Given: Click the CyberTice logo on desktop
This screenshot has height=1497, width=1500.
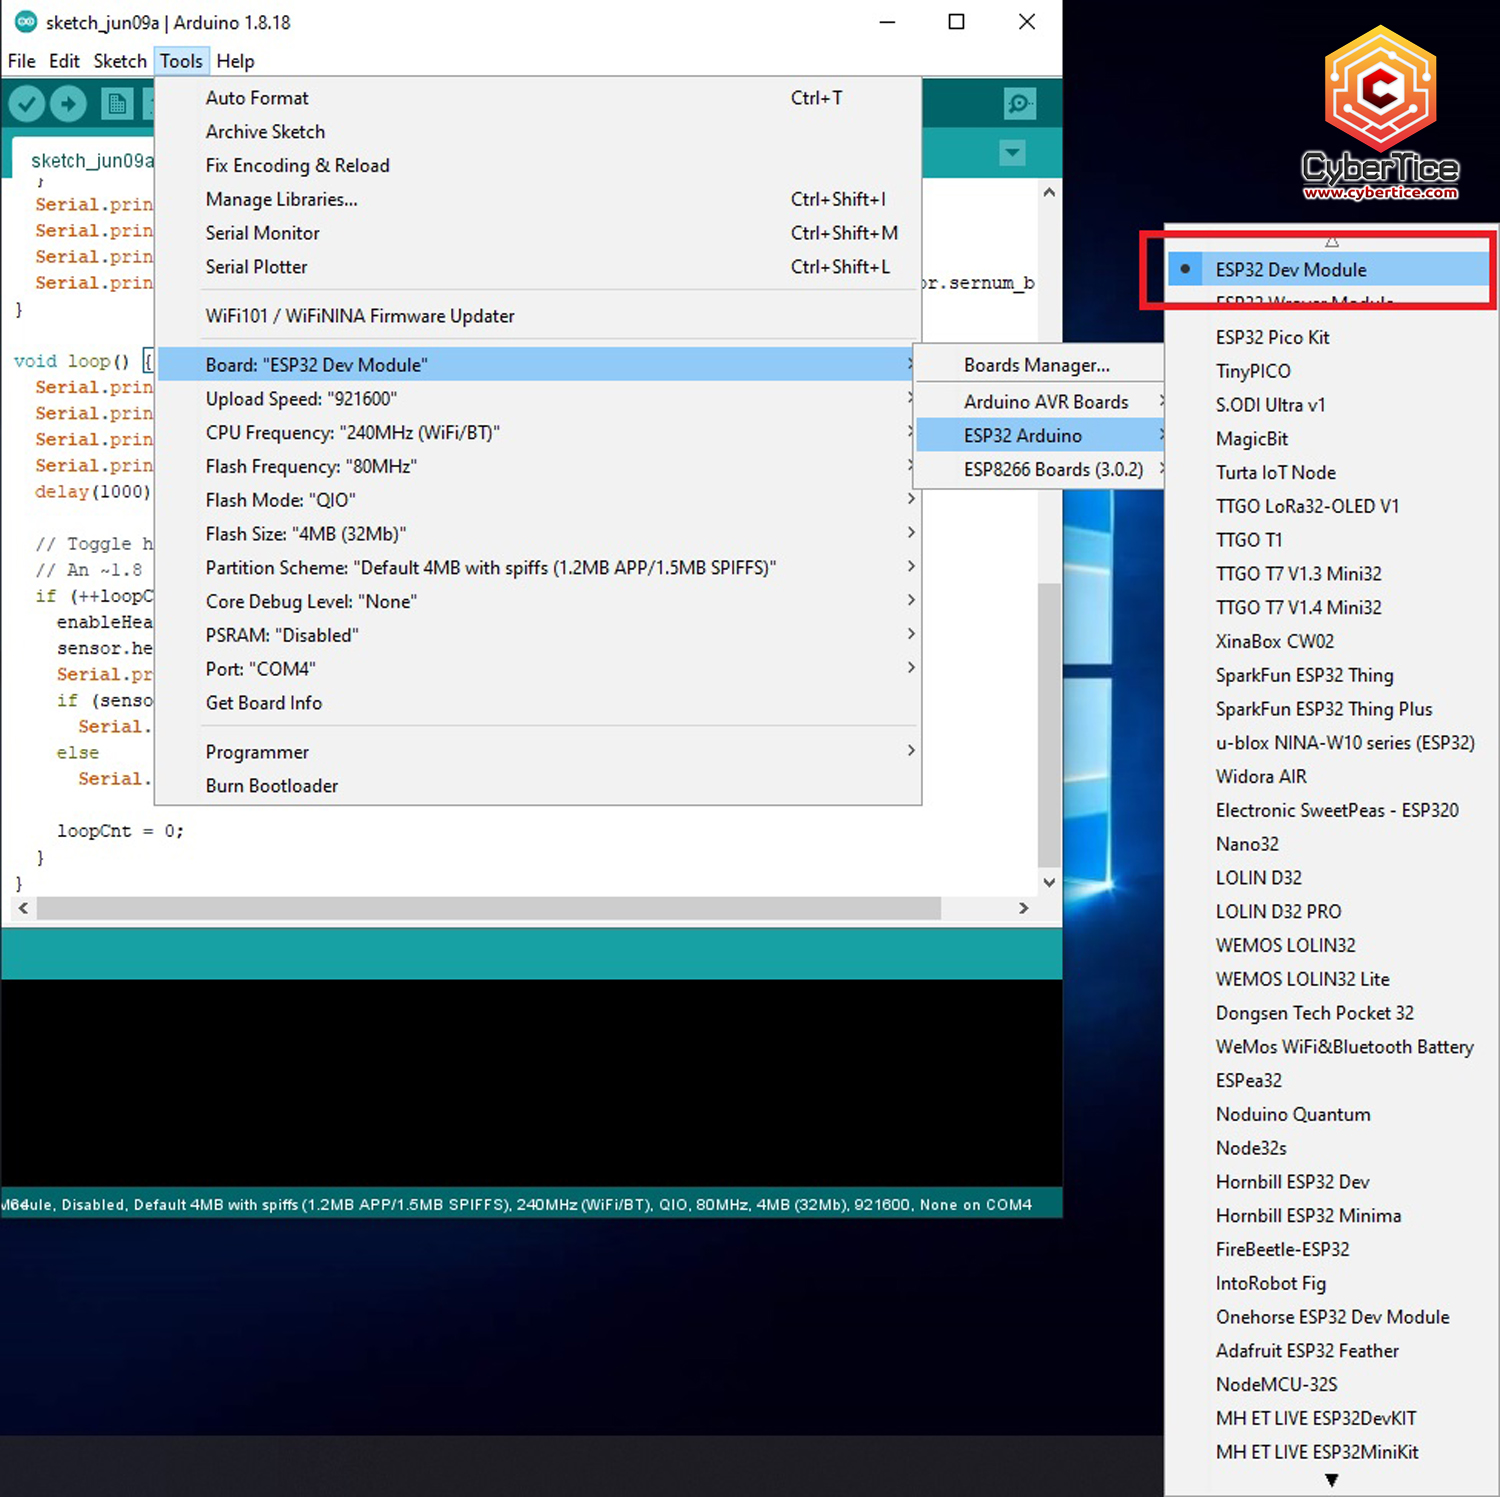Looking at the screenshot, I should [1380, 115].
